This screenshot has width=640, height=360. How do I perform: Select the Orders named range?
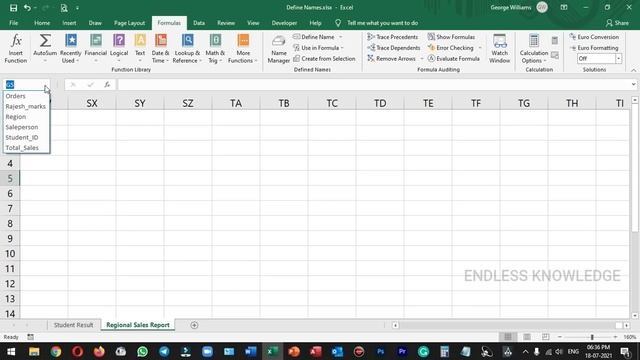(x=27, y=96)
